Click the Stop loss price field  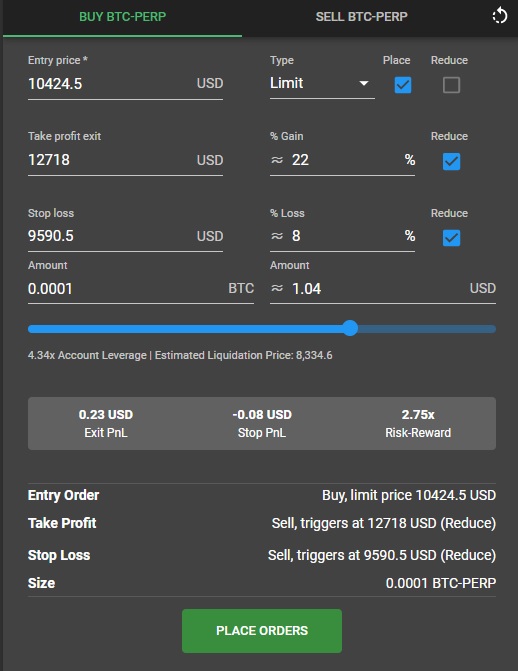pyautogui.click(x=125, y=236)
